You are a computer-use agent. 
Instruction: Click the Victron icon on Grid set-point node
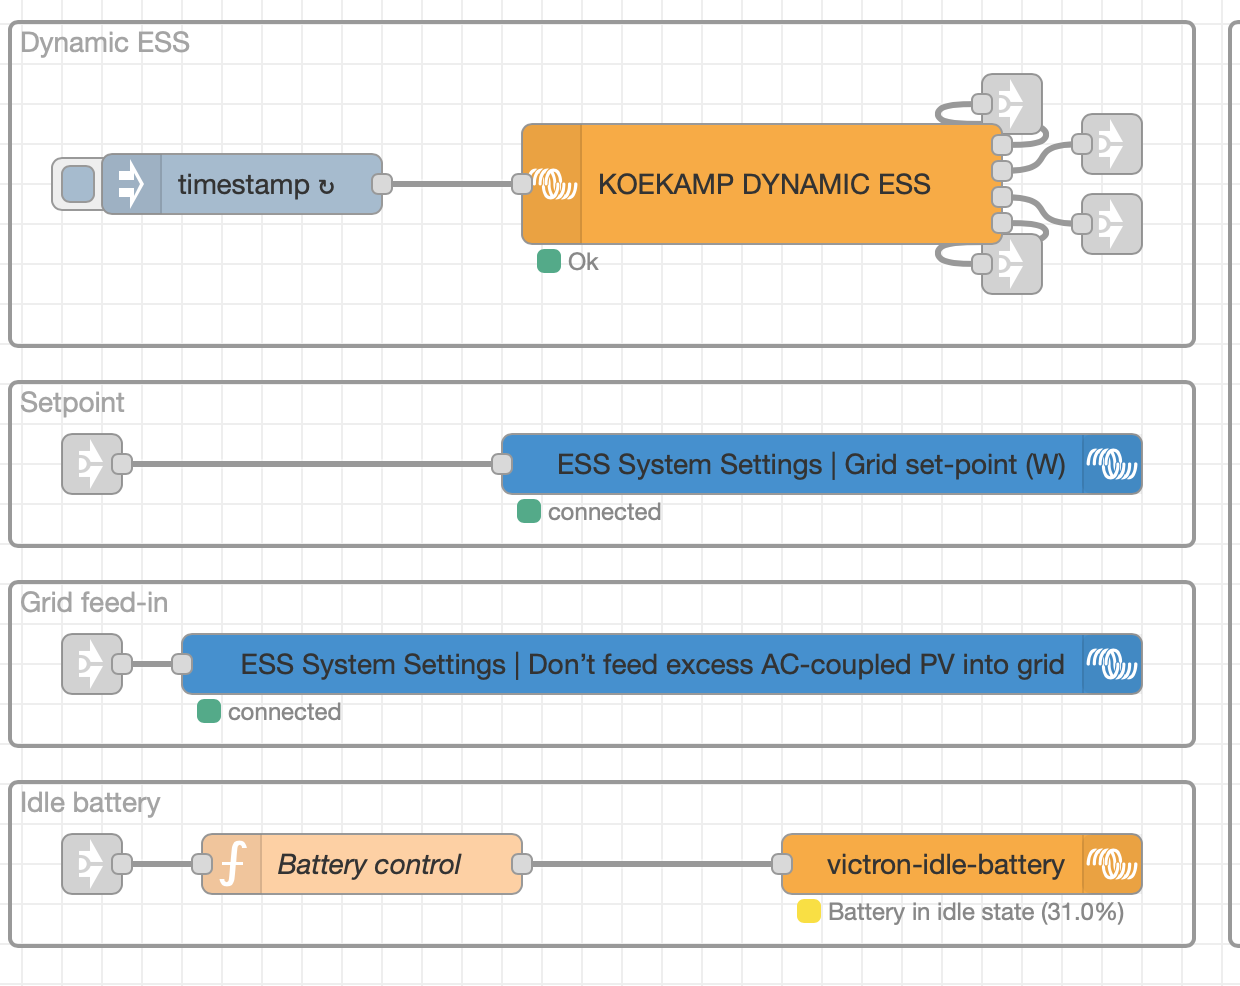coord(1113,464)
